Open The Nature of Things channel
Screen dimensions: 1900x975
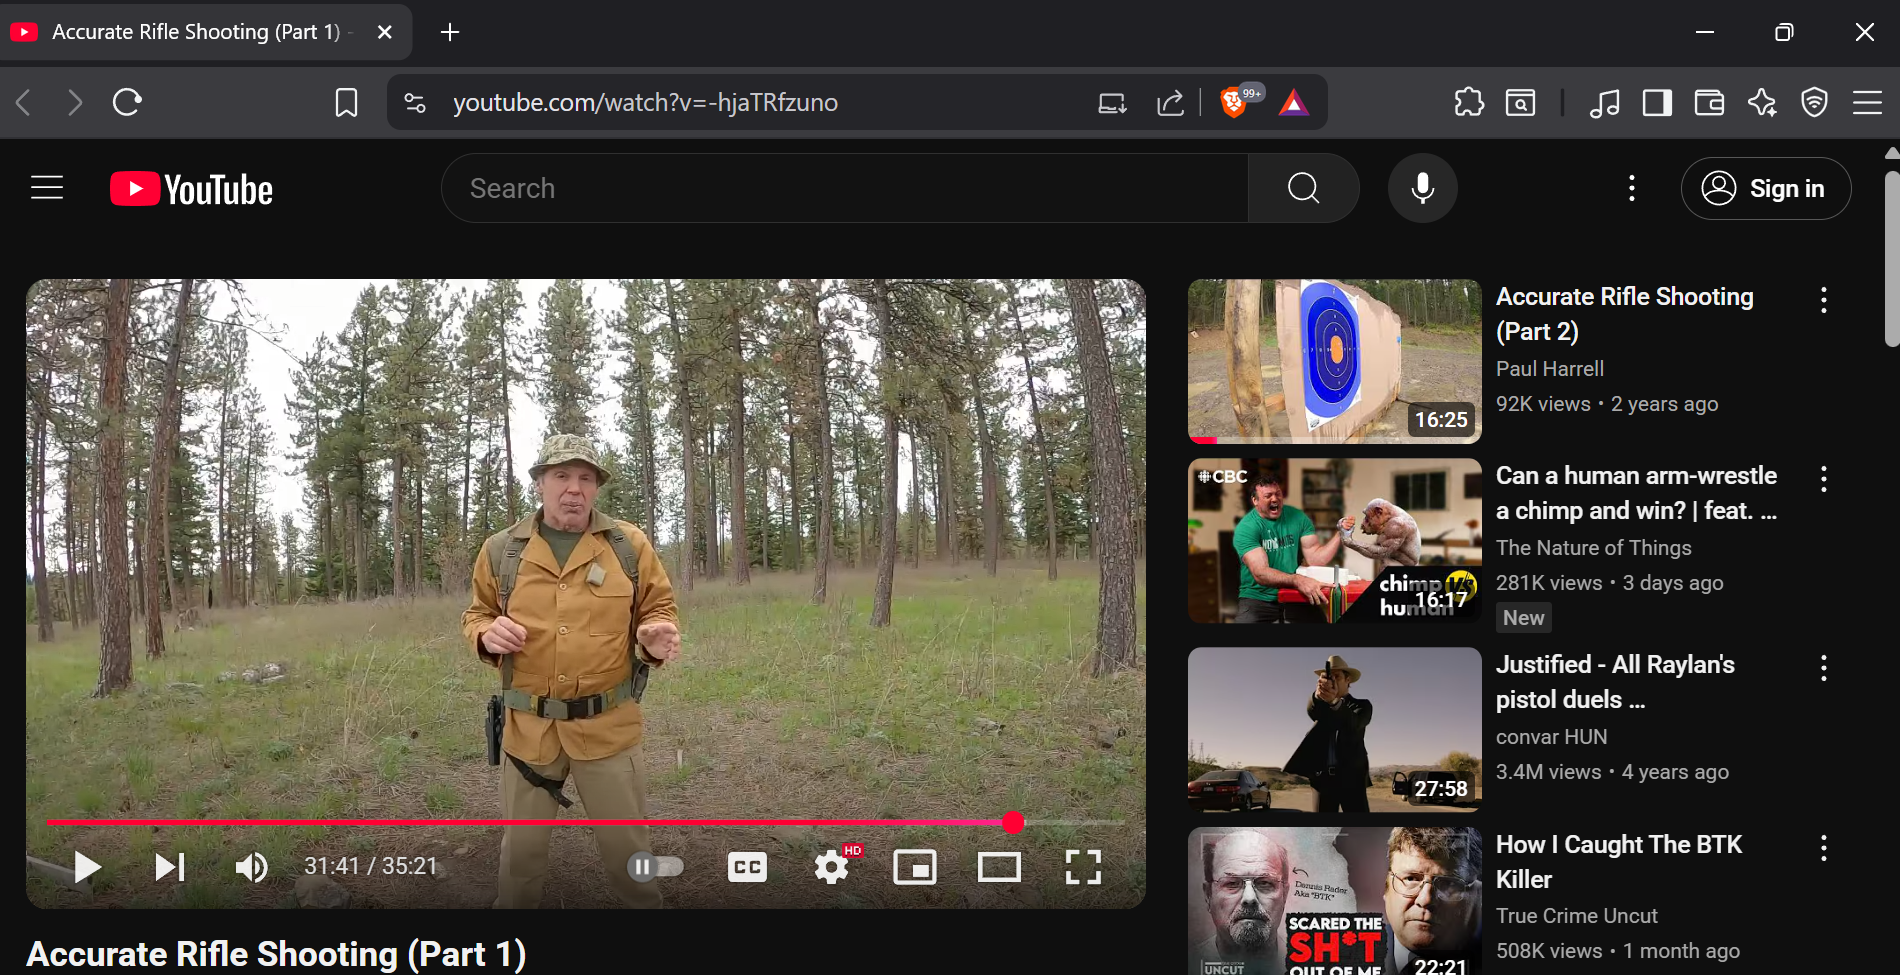click(x=1594, y=548)
